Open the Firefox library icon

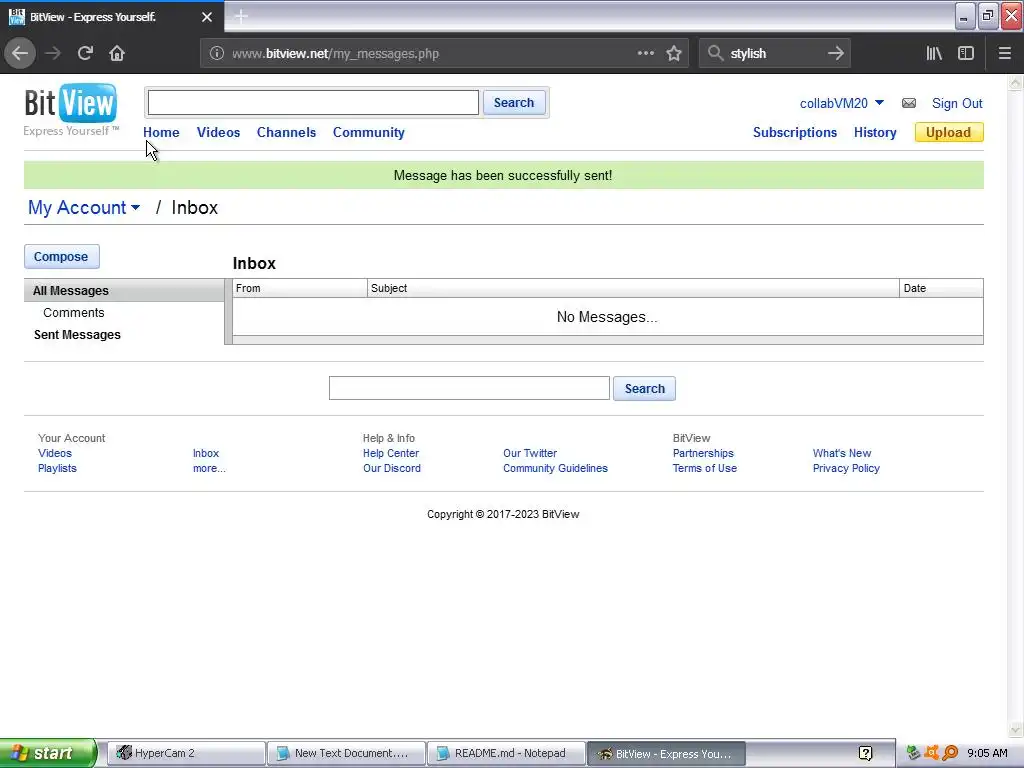tap(934, 54)
